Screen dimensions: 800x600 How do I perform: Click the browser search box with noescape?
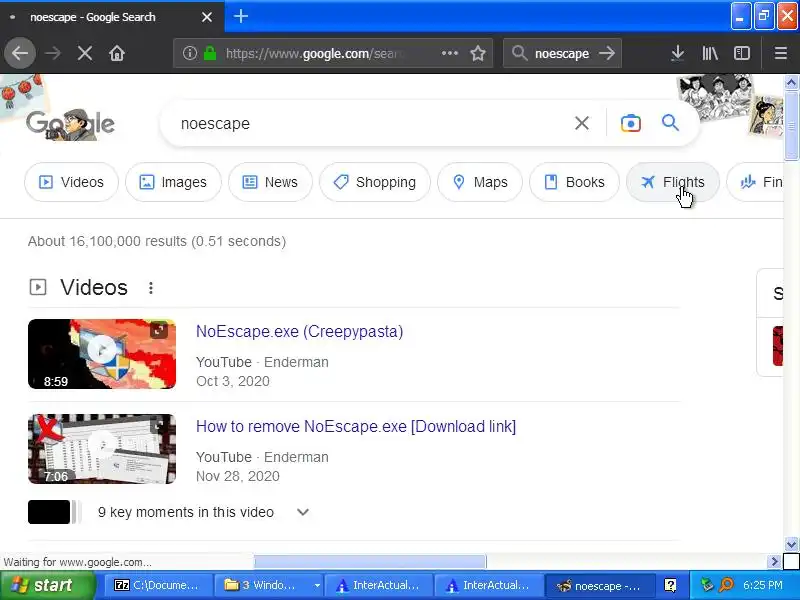[562, 53]
